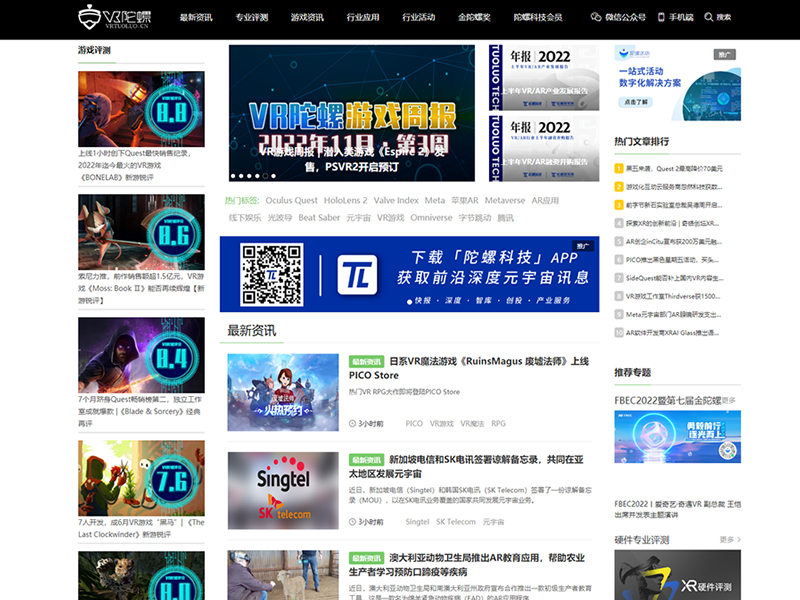
Task: Open the Omniverse hot tag
Action: click(x=431, y=218)
